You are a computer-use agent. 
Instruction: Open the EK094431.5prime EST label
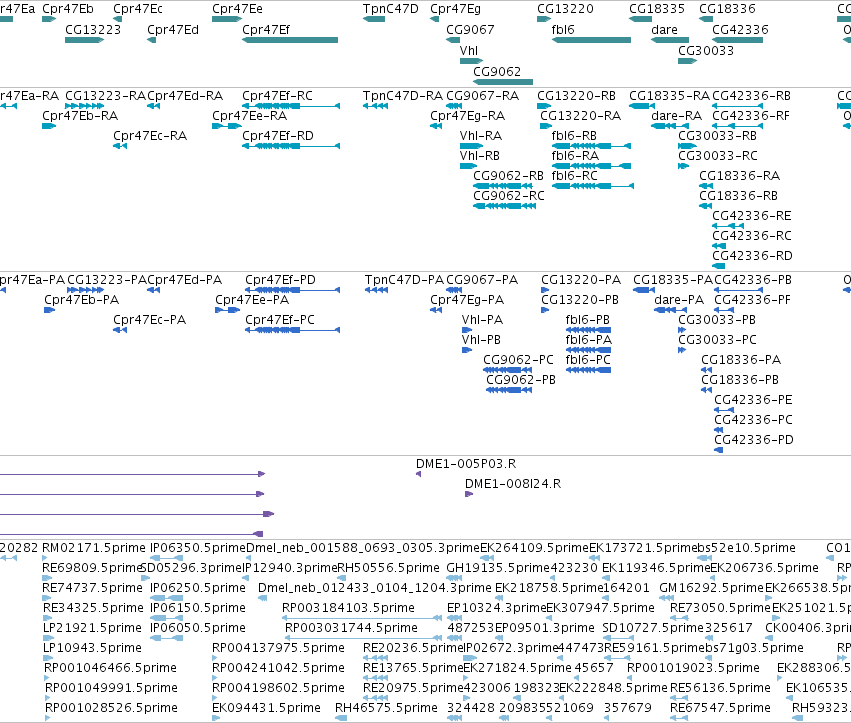266,708
